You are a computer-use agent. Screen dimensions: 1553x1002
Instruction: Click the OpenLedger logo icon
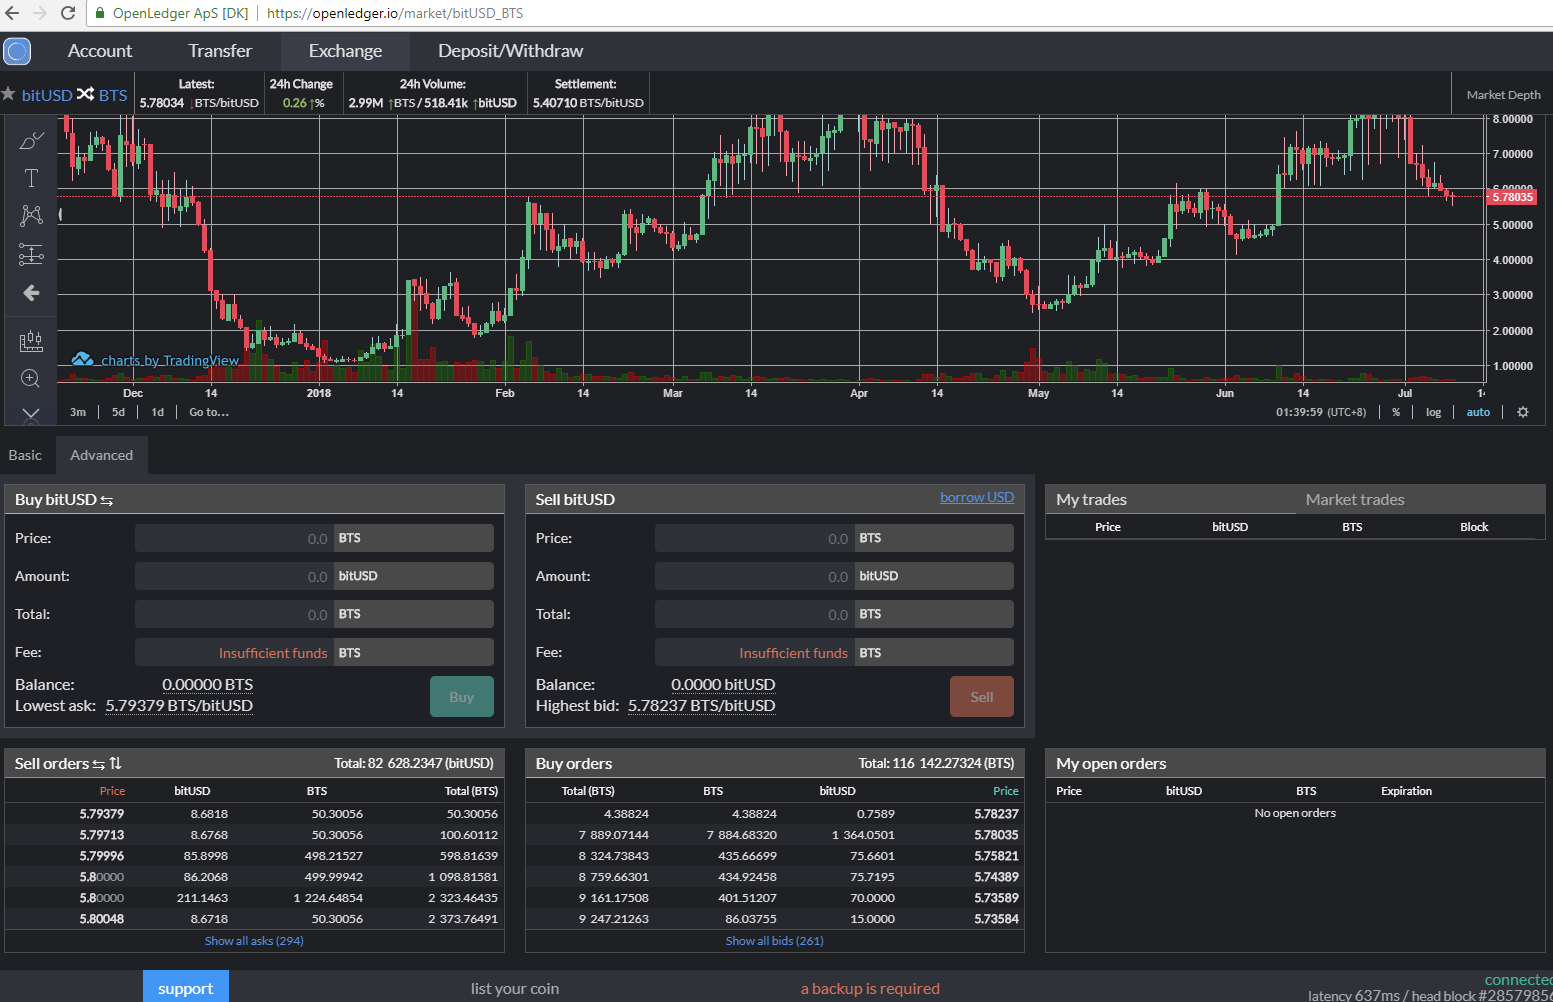[x=17, y=51]
